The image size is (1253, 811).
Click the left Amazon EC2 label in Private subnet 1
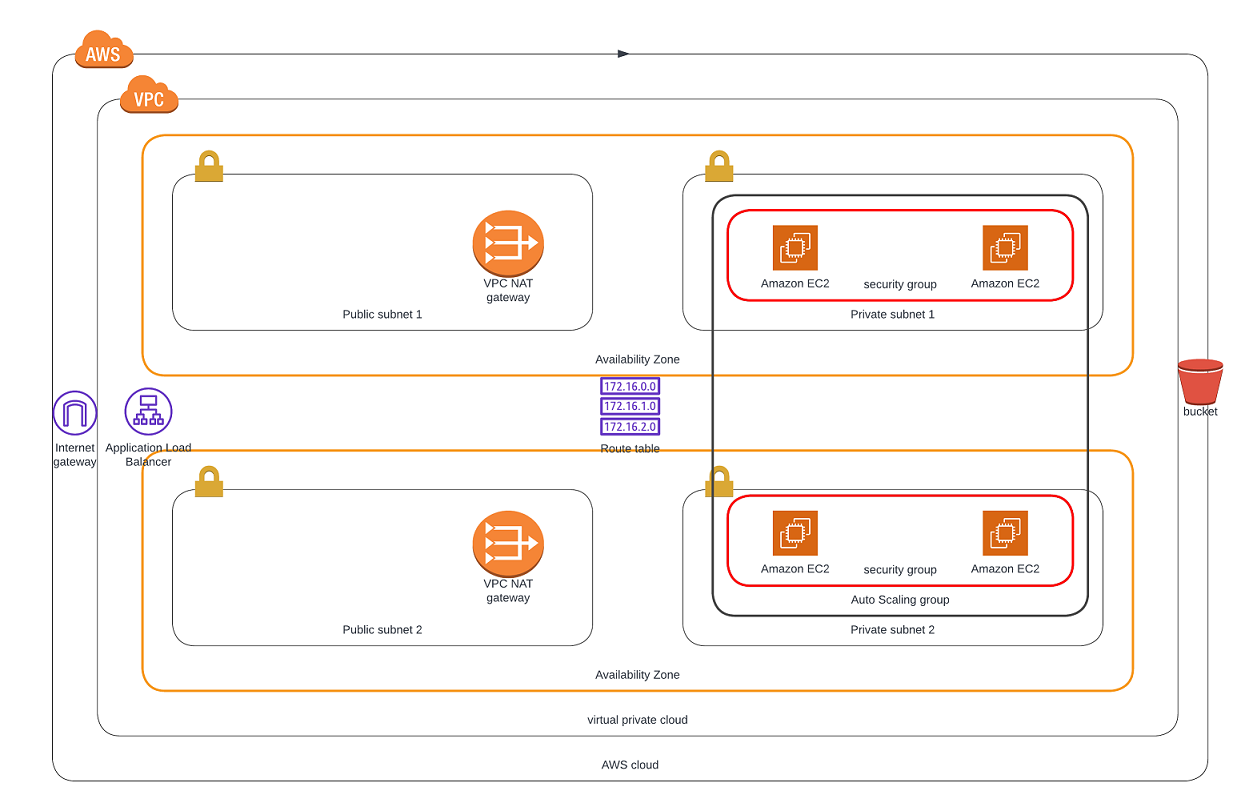coord(795,284)
